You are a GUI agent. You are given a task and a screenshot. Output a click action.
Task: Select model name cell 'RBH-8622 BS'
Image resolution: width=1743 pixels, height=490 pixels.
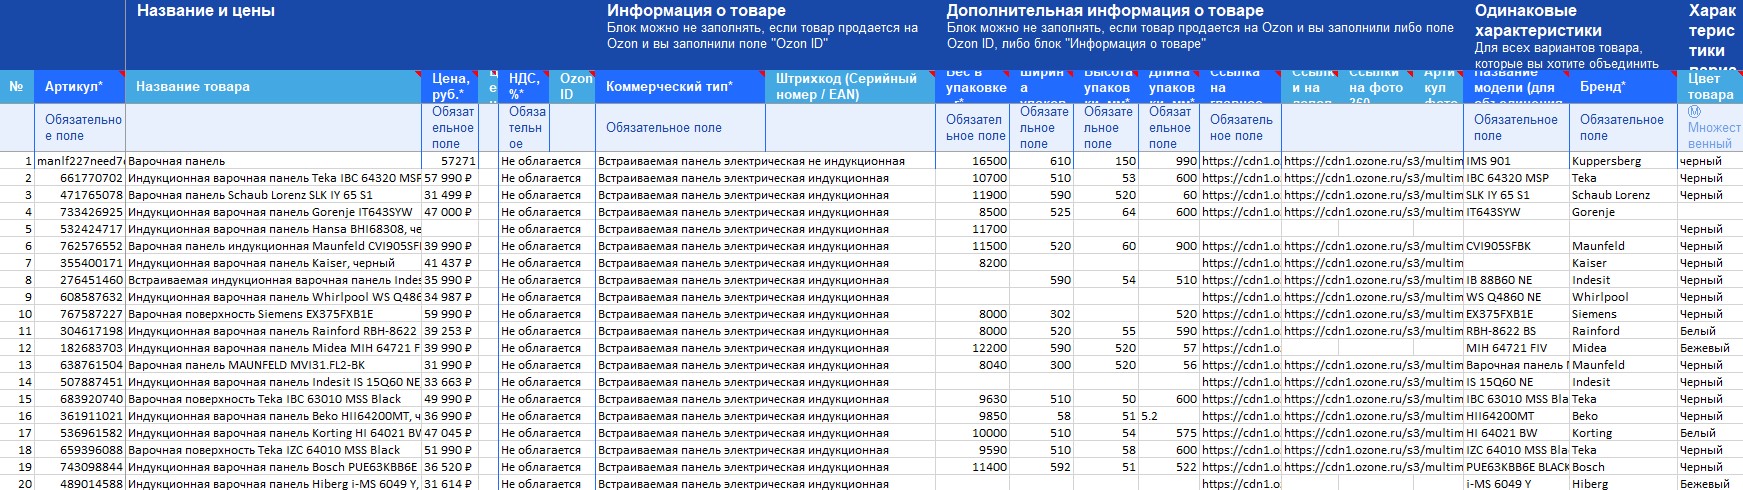tap(1517, 331)
